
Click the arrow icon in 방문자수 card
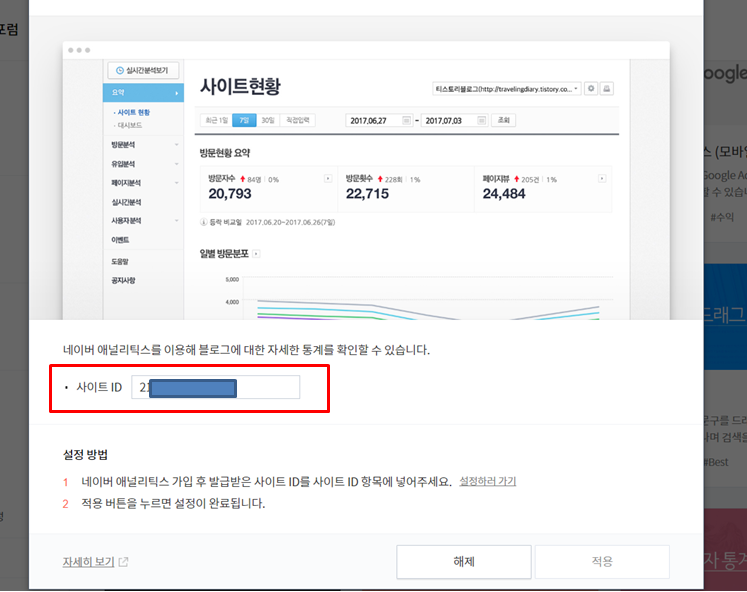click(328, 179)
